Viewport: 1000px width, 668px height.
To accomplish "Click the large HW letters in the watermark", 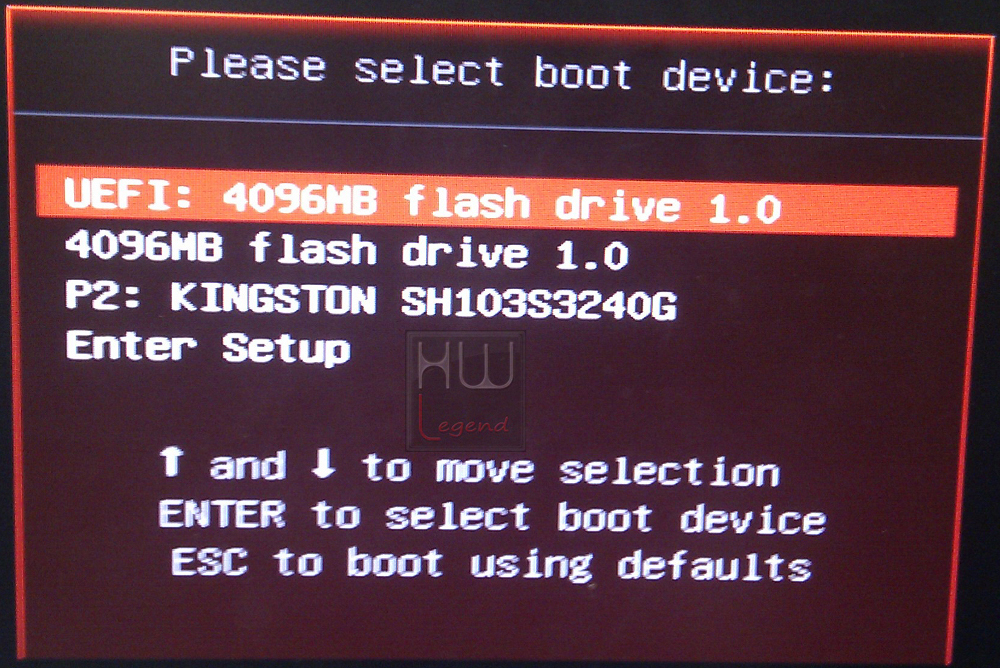I will pyautogui.click(x=466, y=364).
